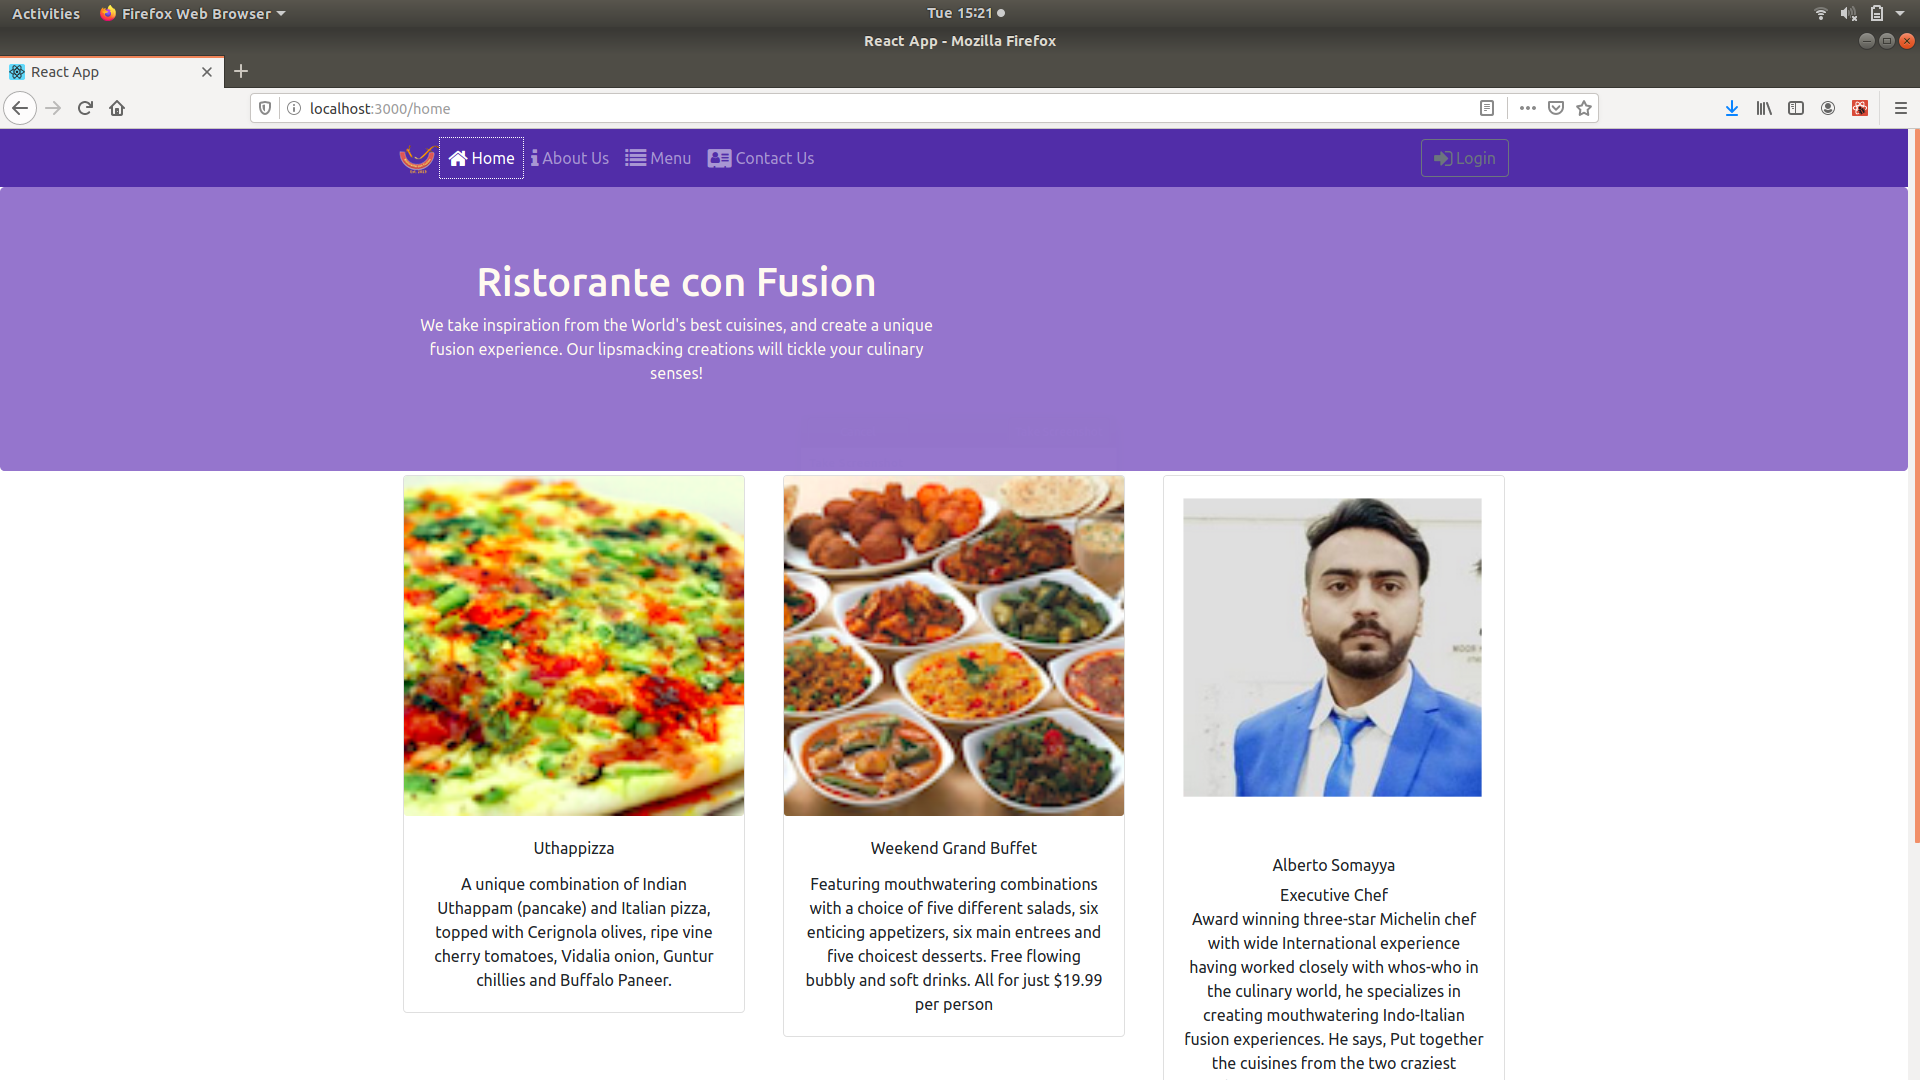This screenshot has height=1080, width=1920.
Task: Open the Menu navigation link
Action: click(x=658, y=158)
